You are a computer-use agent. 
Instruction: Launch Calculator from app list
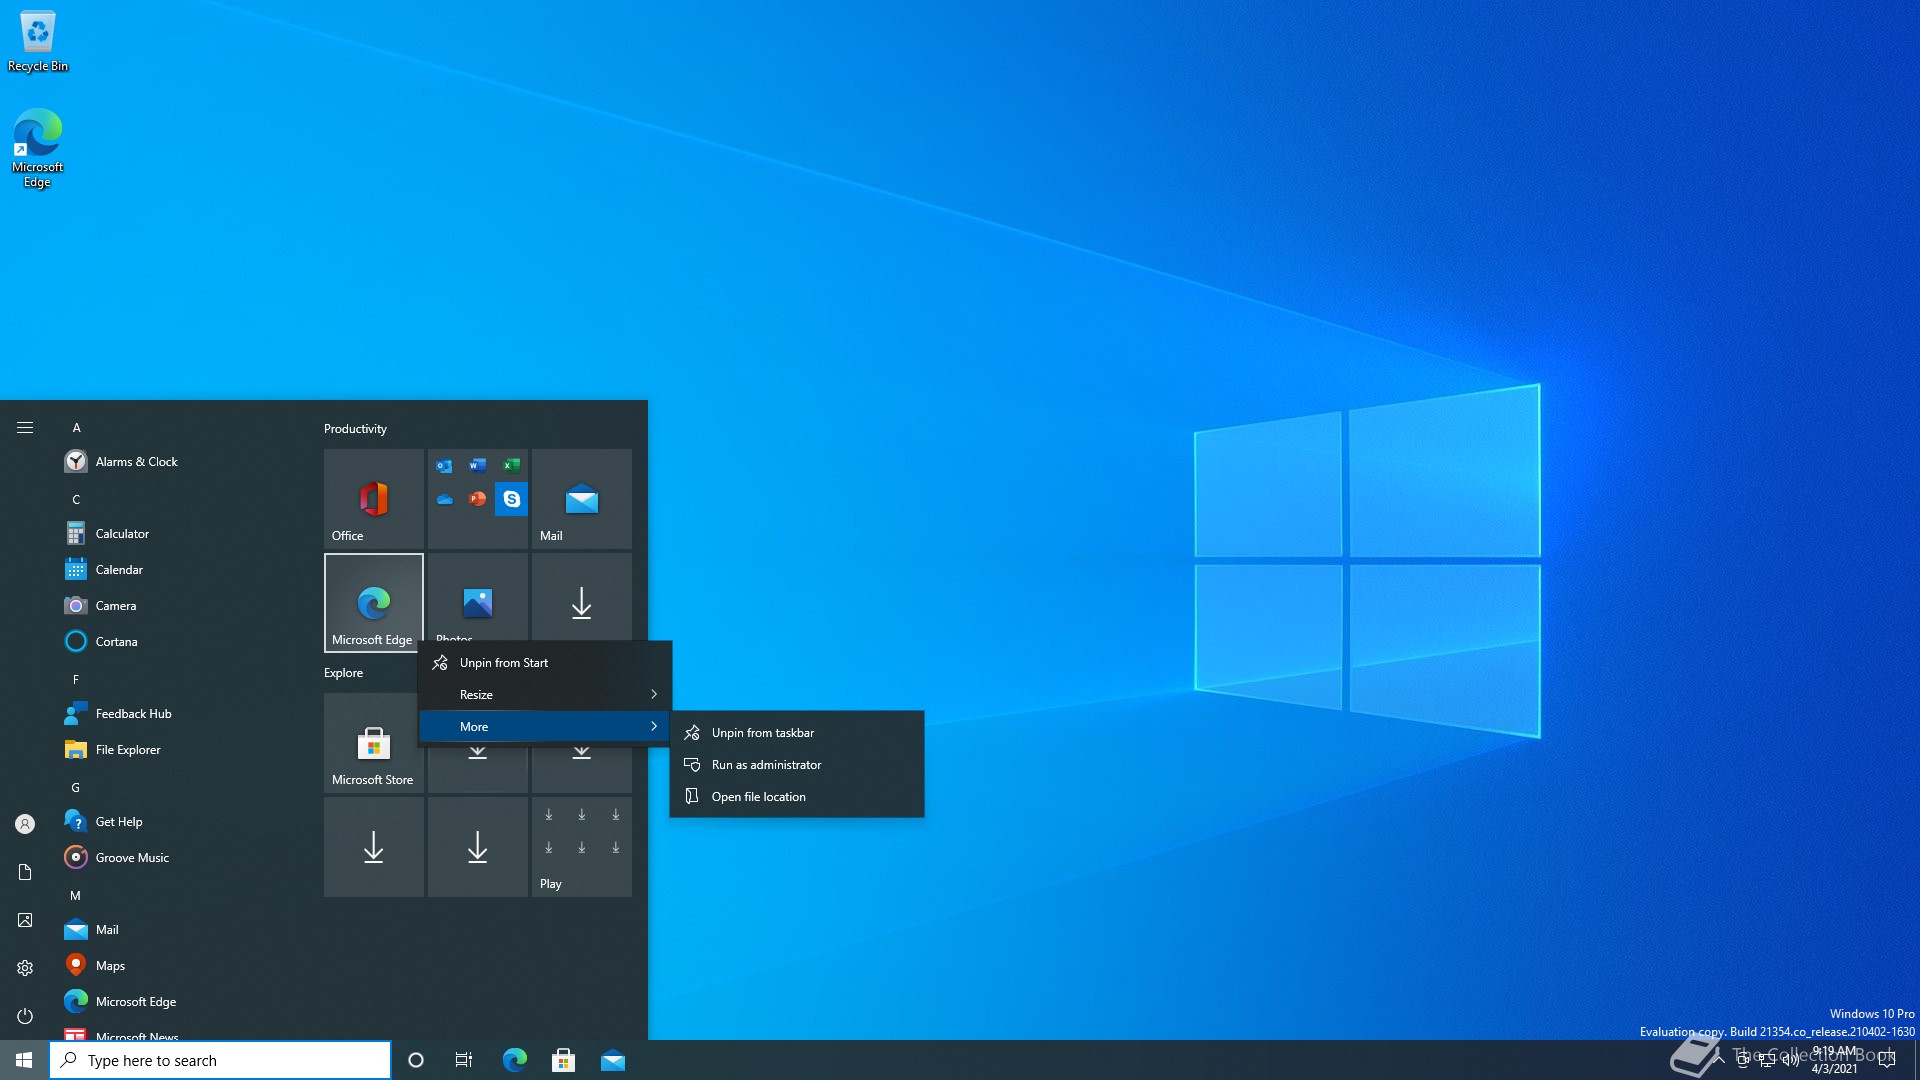pos(180,534)
